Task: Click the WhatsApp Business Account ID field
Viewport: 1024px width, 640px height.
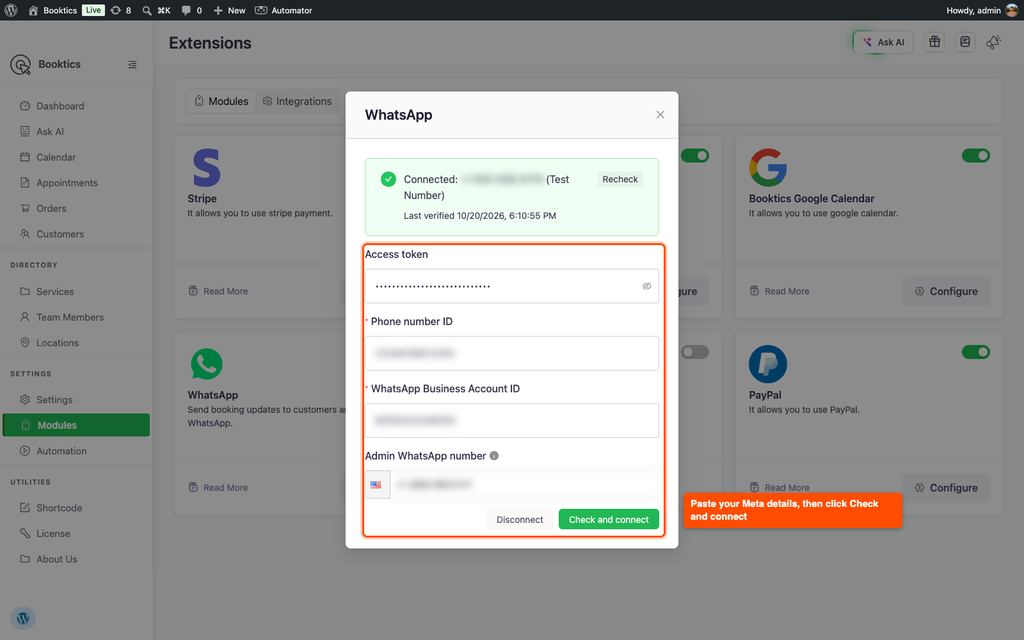Action: (x=511, y=421)
